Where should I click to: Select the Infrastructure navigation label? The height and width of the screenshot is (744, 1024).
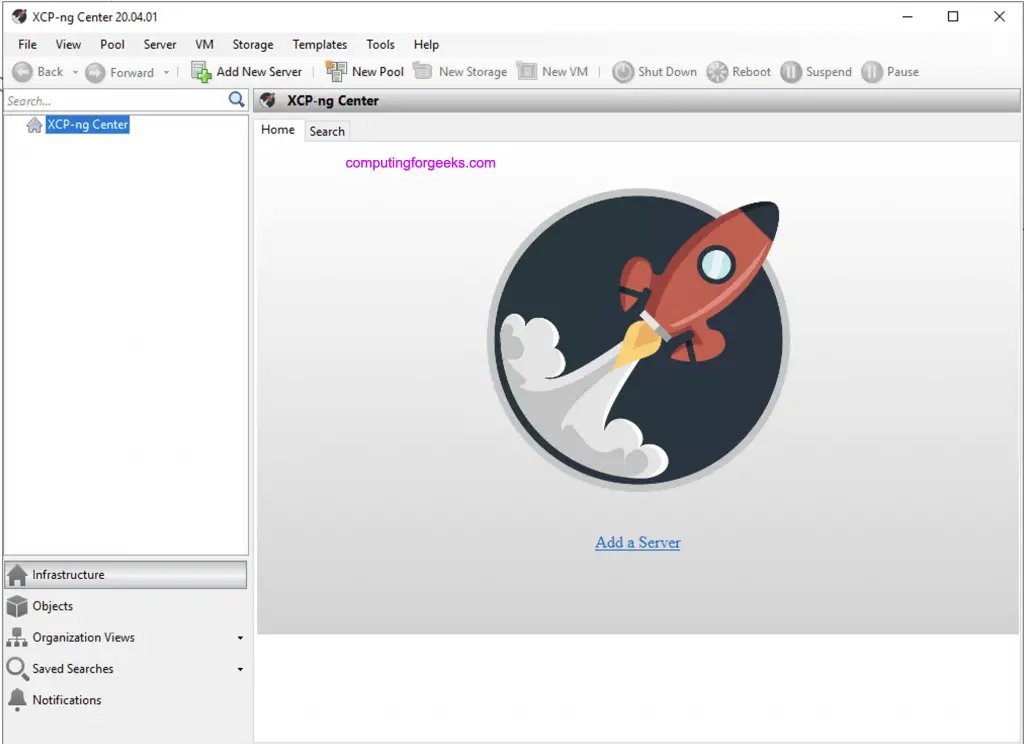[x=69, y=575]
